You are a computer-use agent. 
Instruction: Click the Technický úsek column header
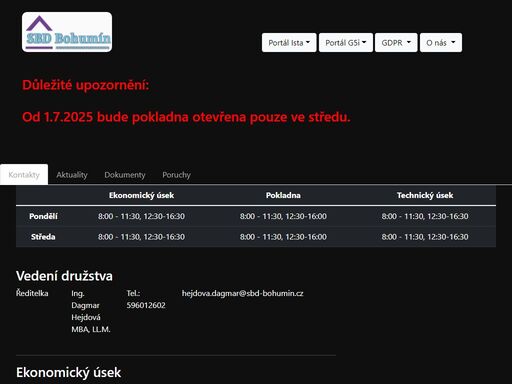point(425,195)
